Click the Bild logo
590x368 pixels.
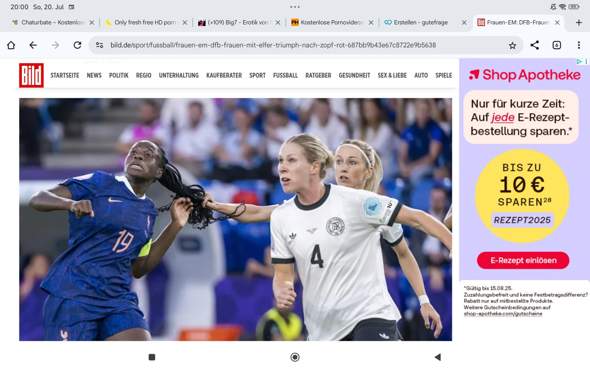tap(31, 75)
